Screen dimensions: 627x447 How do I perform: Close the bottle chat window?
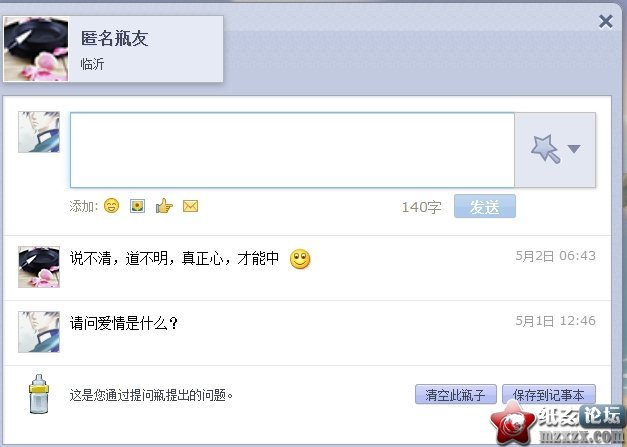(x=606, y=22)
